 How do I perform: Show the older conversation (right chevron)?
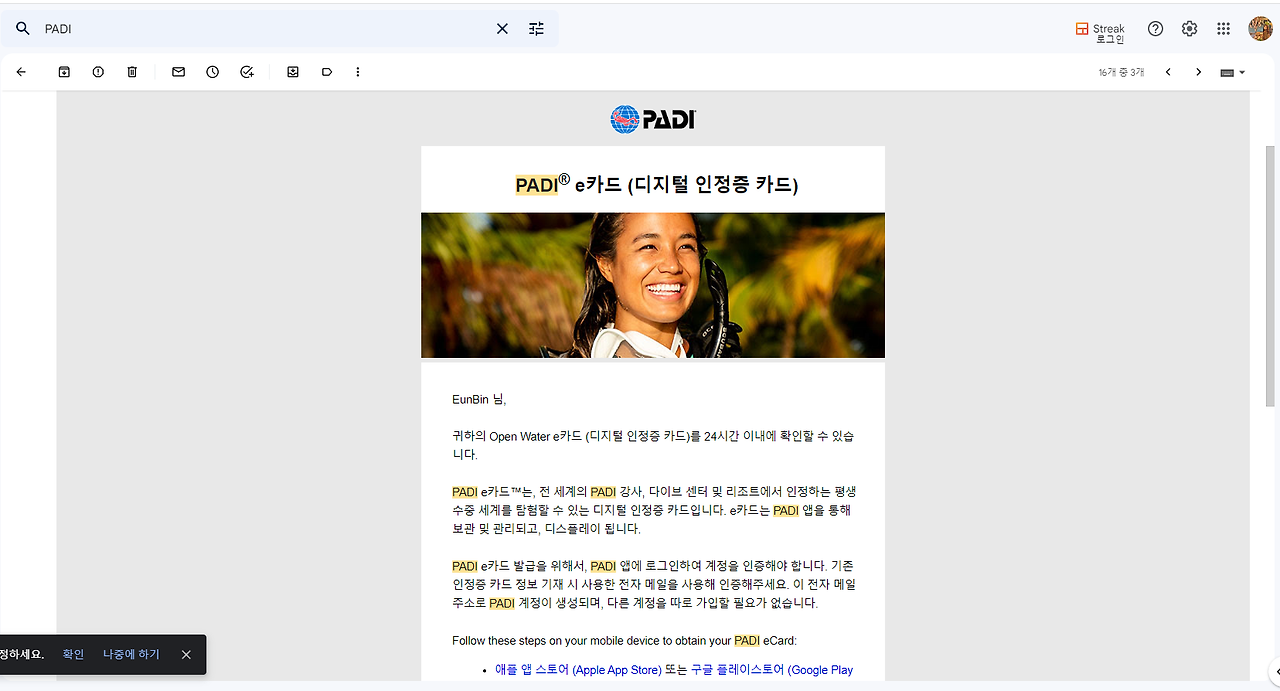pos(1198,72)
